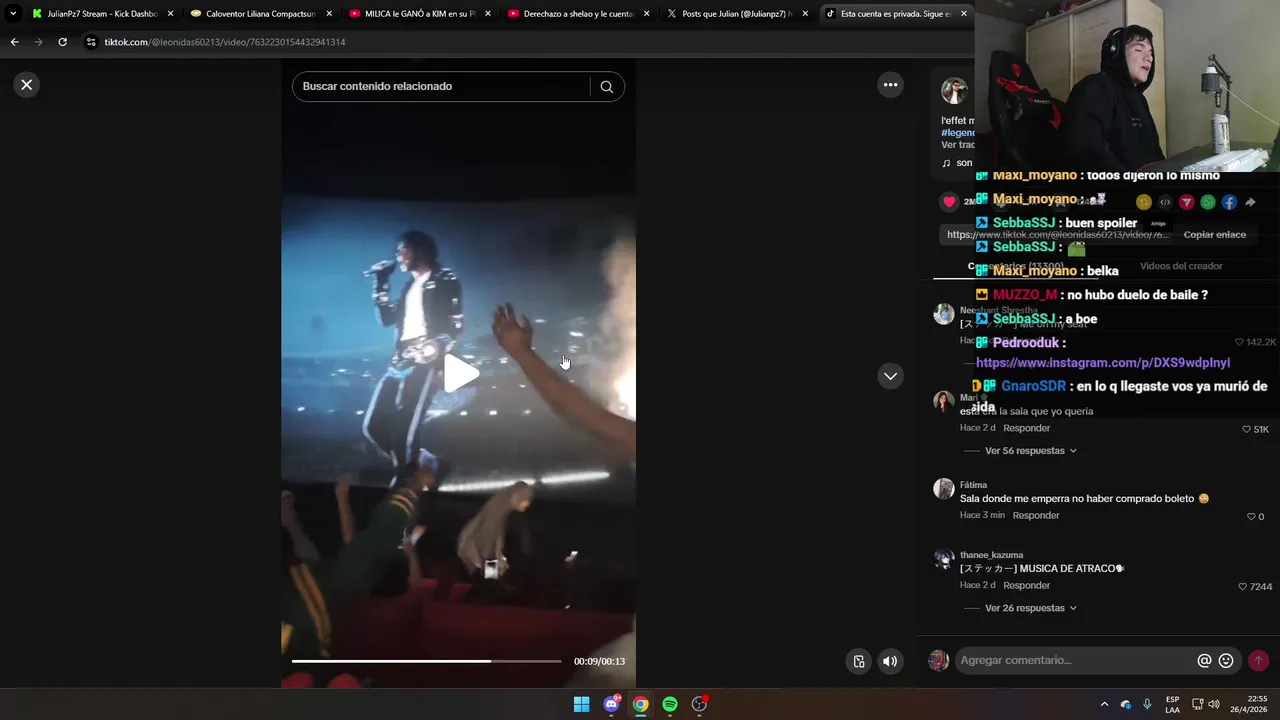Open the taskbar network and volume quick settings
This screenshot has height=720, width=1280.
(x=1205, y=704)
